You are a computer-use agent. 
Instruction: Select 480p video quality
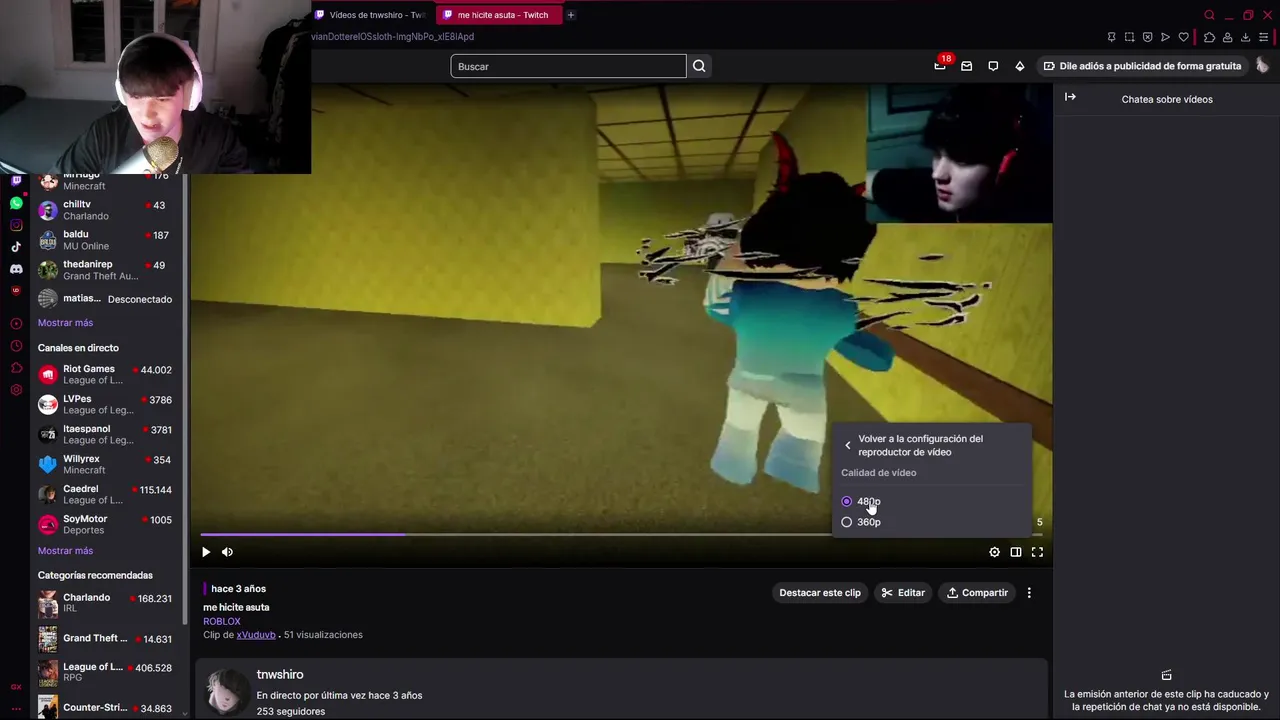861,501
